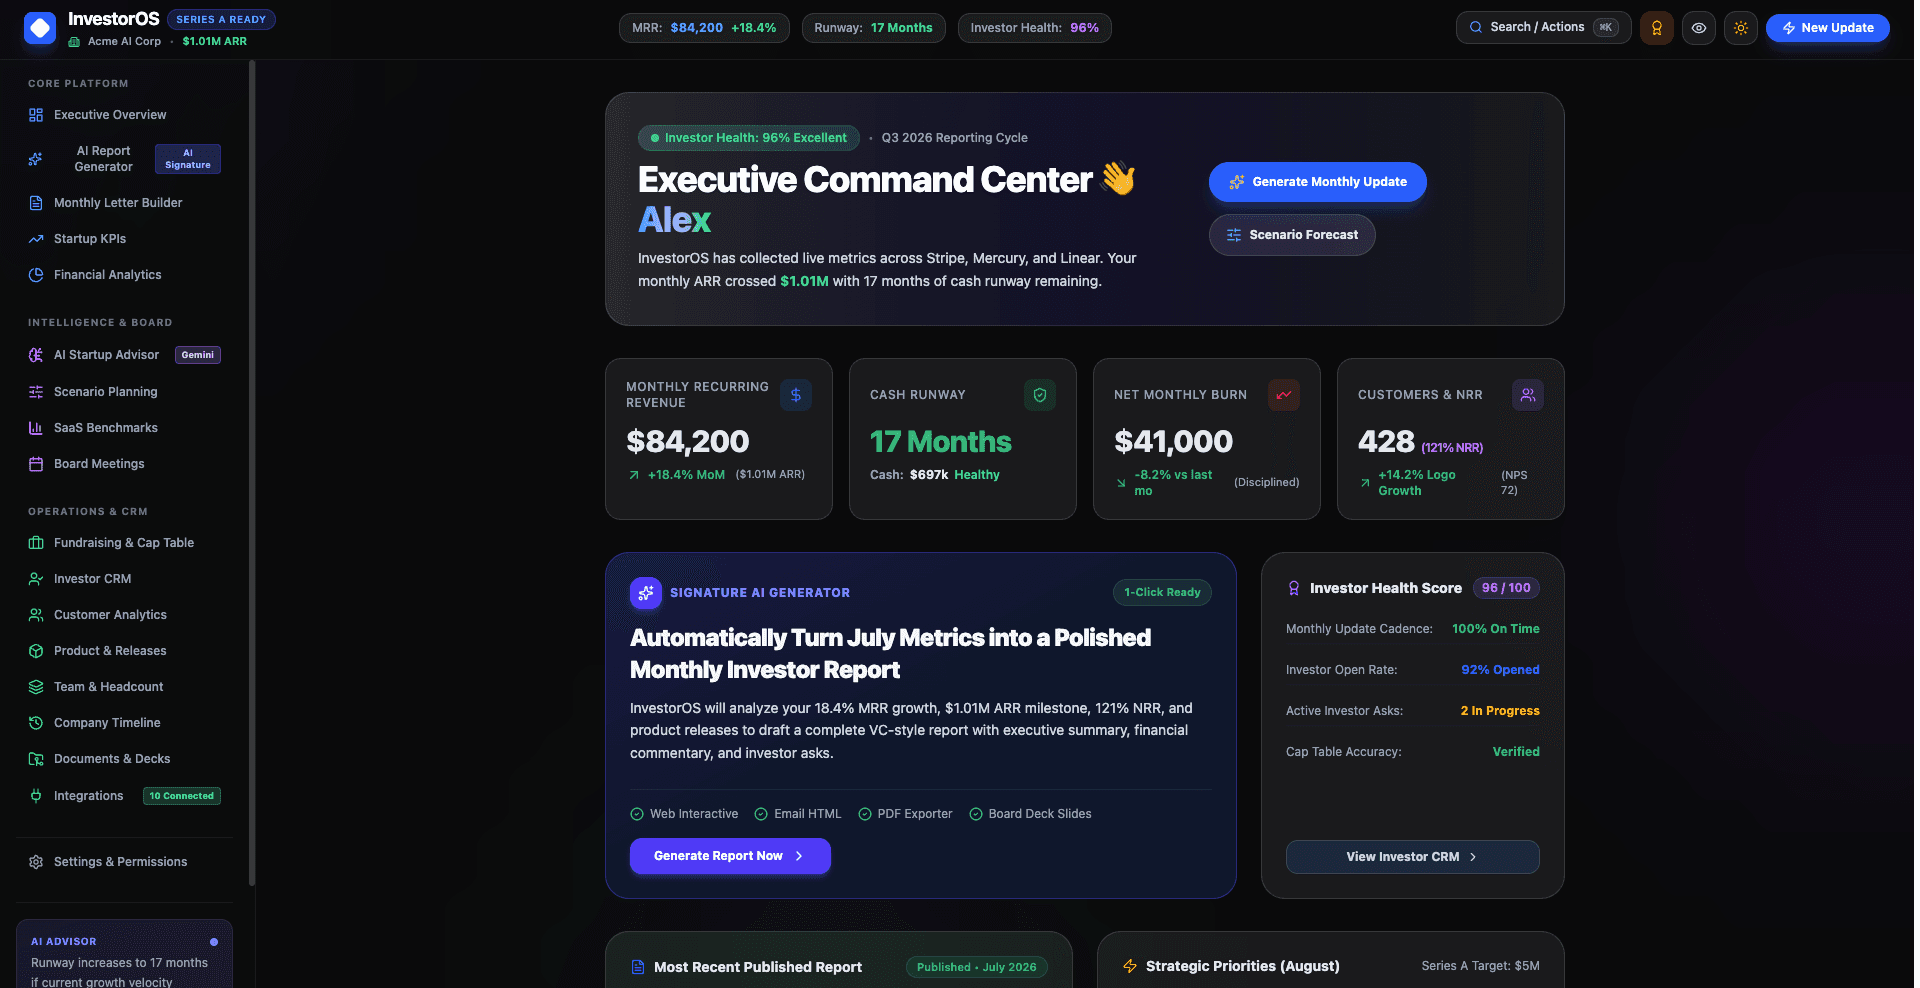1920x988 pixels.
Task: Click Generate Monthly Update button
Action: click(1317, 182)
